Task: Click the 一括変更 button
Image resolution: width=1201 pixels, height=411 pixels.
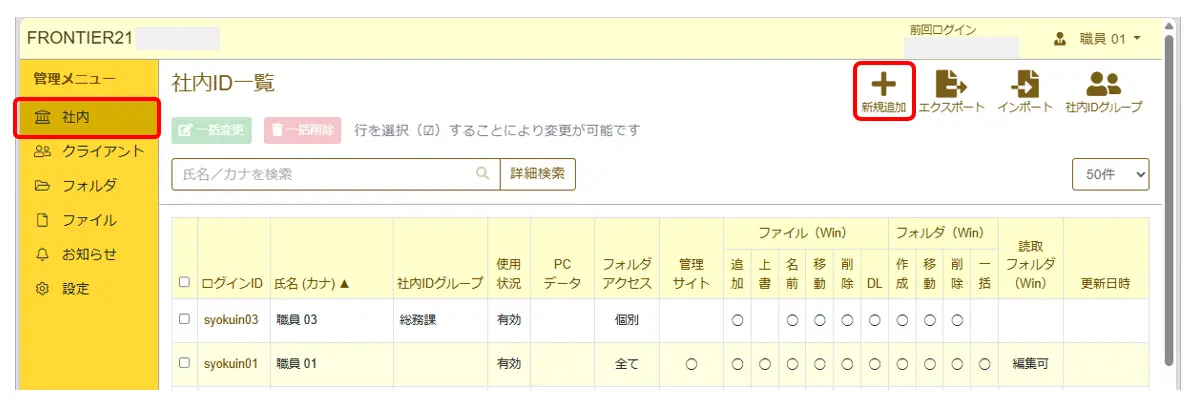Action: [x=212, y=130]
